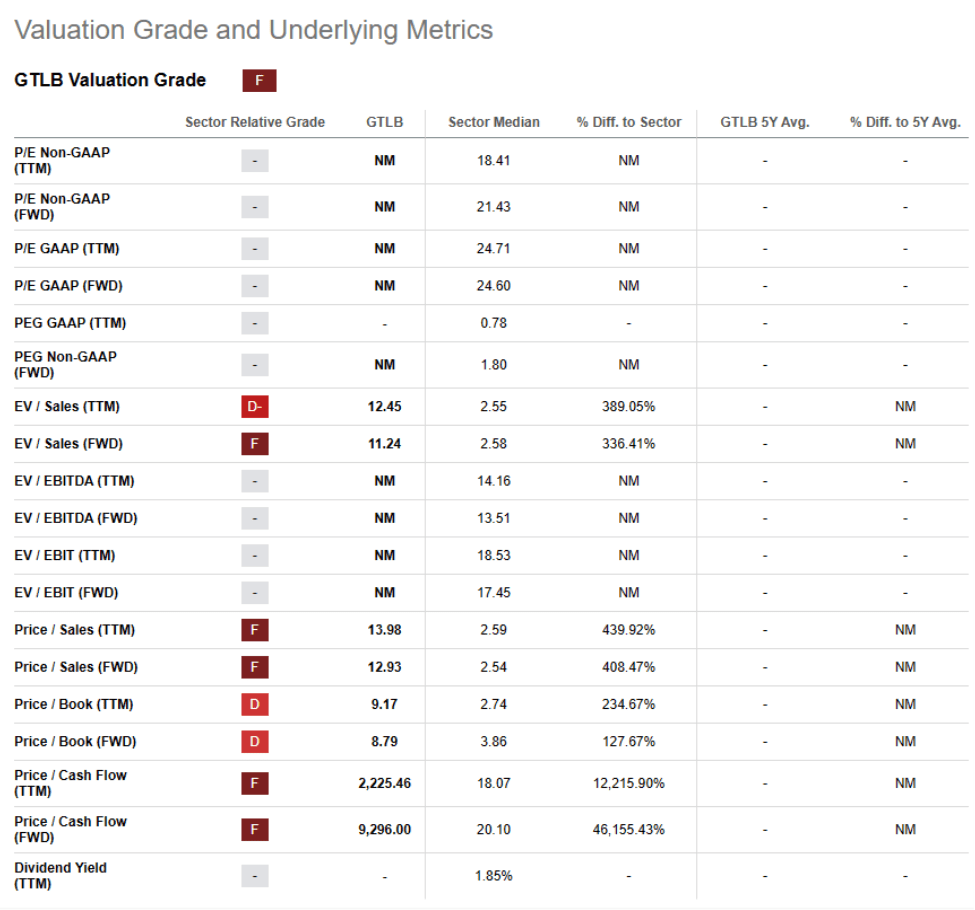Click the % Diff. to Sector column header
This screenshot has height=910, width=975.
(629, 123)
